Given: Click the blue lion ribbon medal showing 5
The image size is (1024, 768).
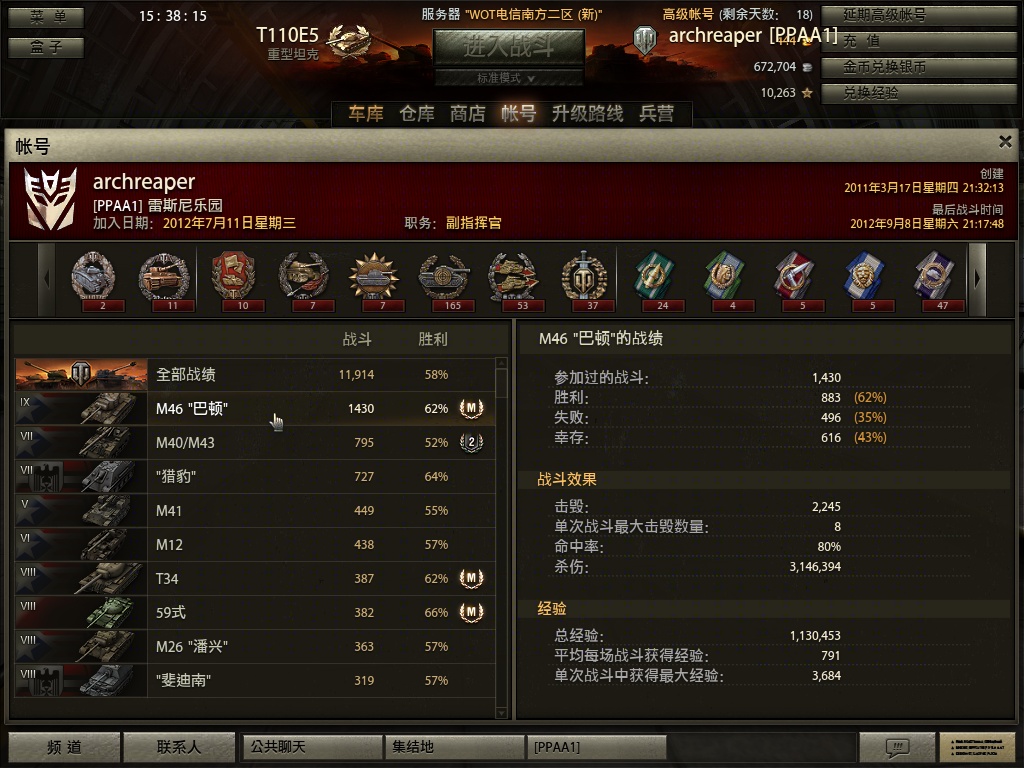Looking at the screenshot, I should tap(864, 280).
